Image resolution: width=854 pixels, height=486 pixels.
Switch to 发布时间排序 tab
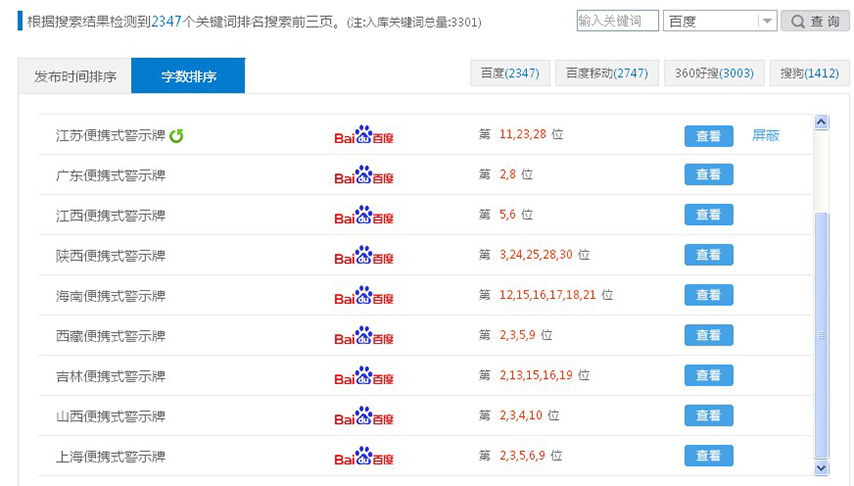tap(75, 76)
